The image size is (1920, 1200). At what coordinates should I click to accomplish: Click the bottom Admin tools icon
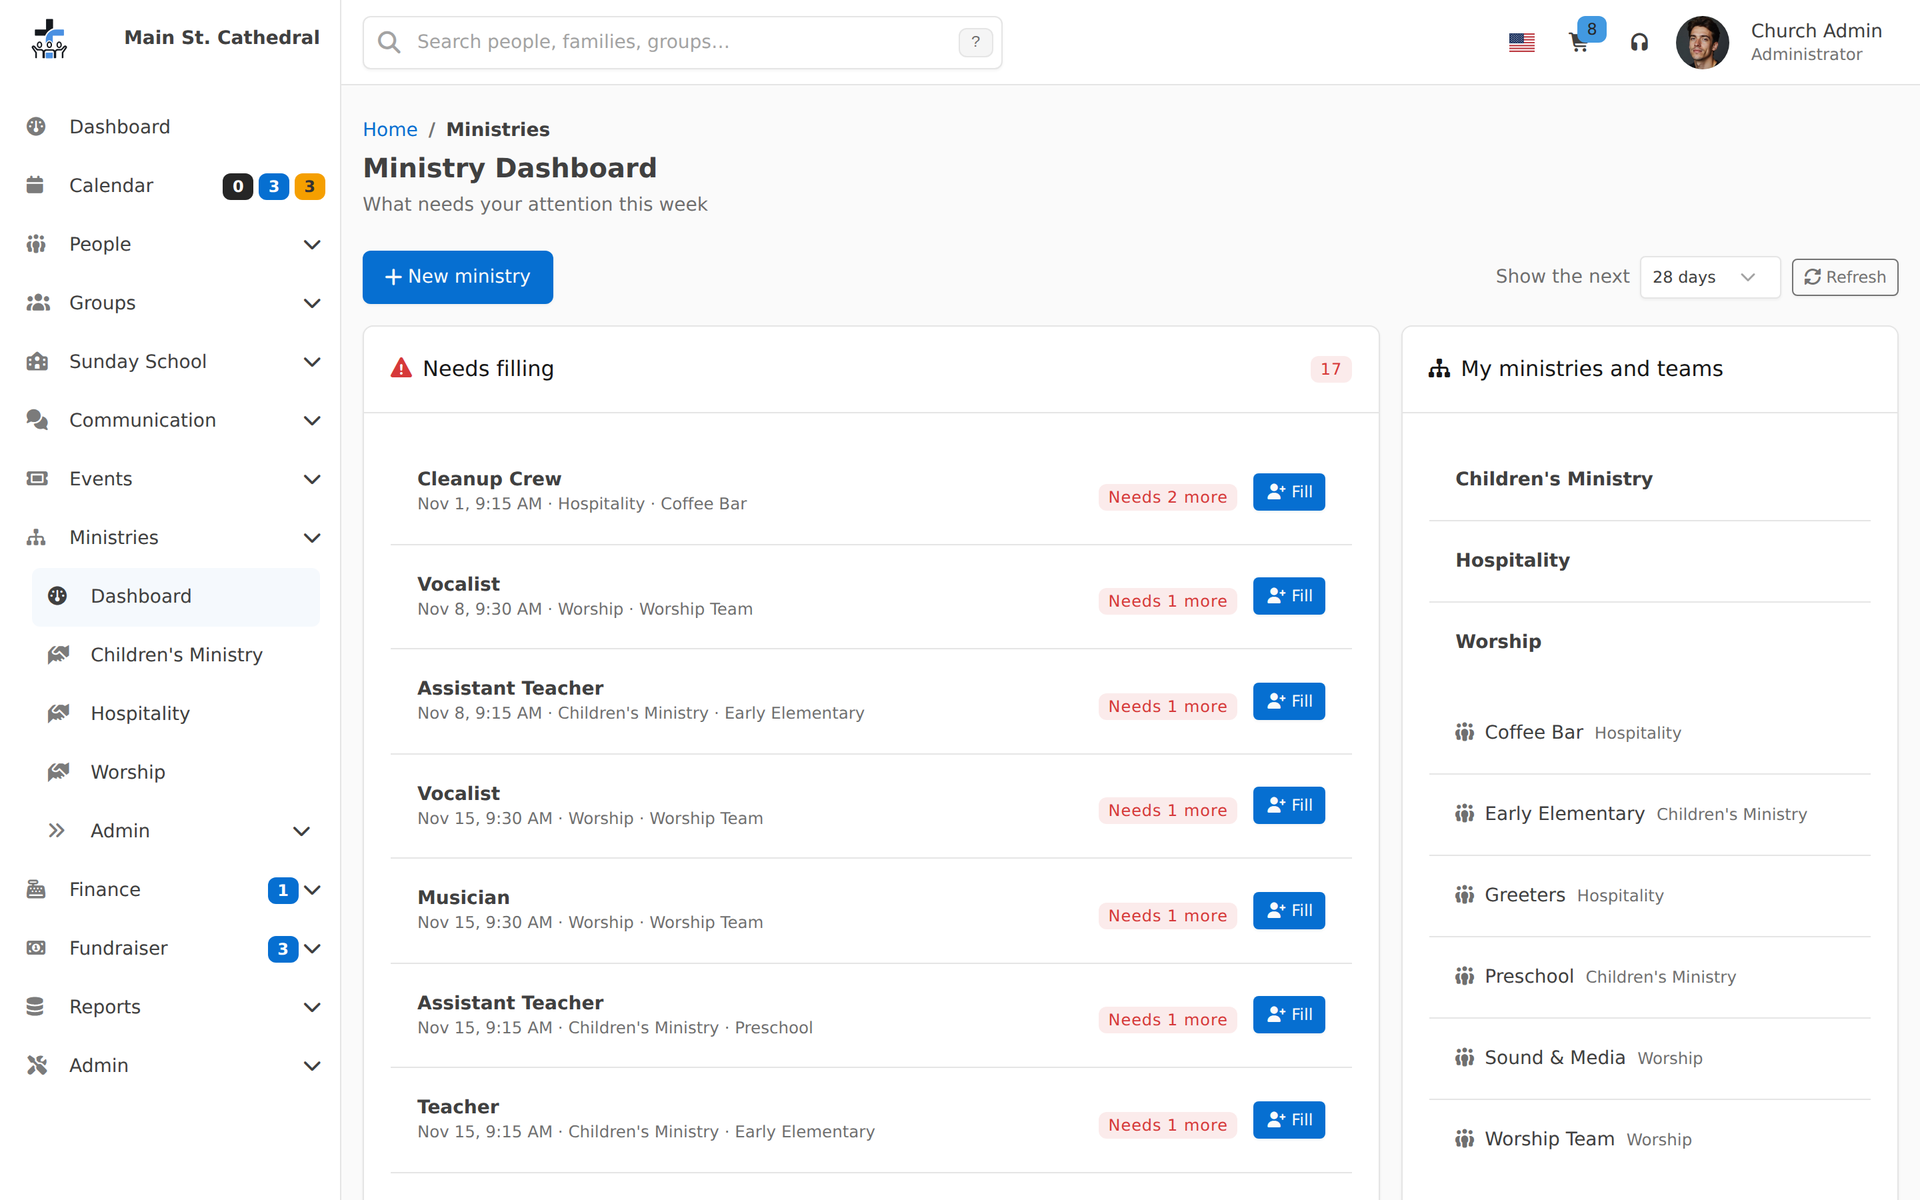pyautogui.click(x=37, y=1065)
